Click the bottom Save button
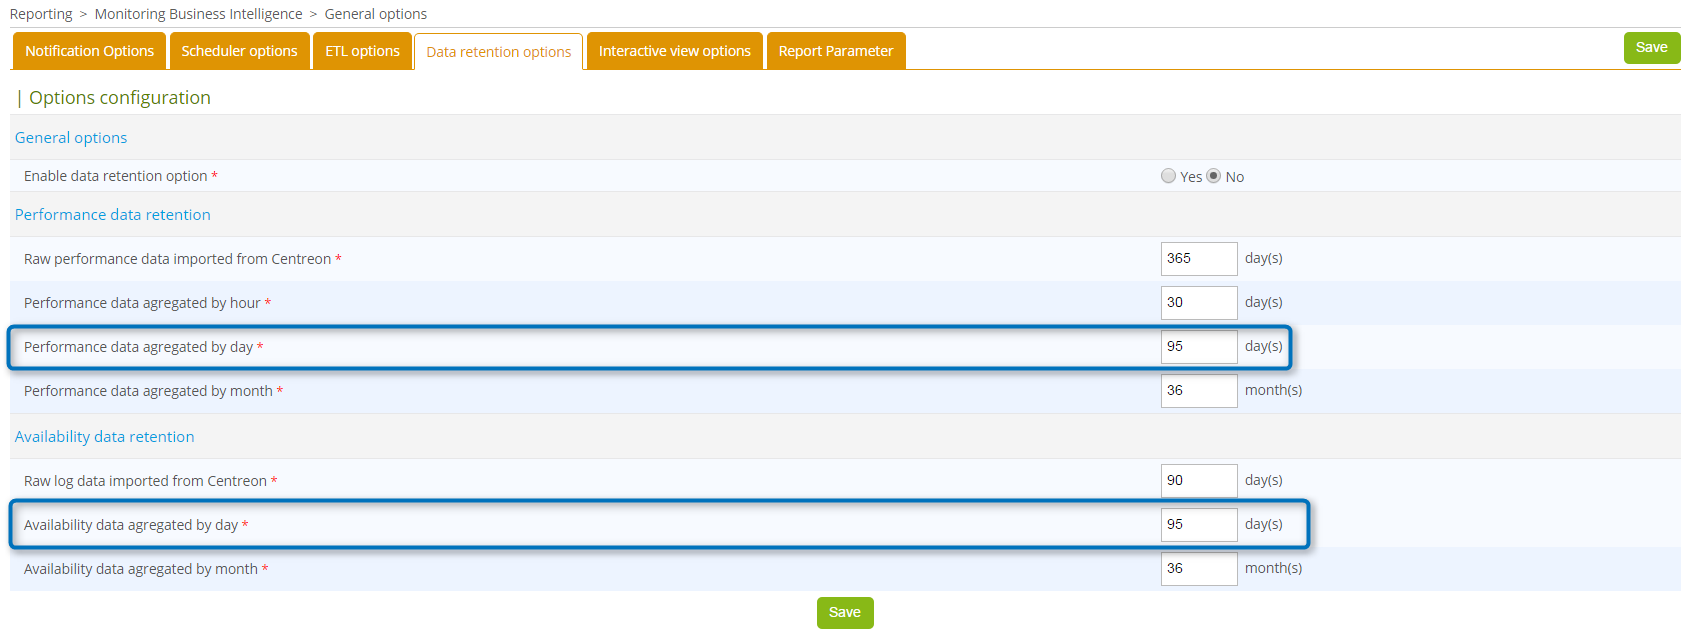The width and height of the screenshot is (1686, 634). click(x=844, y=613)
